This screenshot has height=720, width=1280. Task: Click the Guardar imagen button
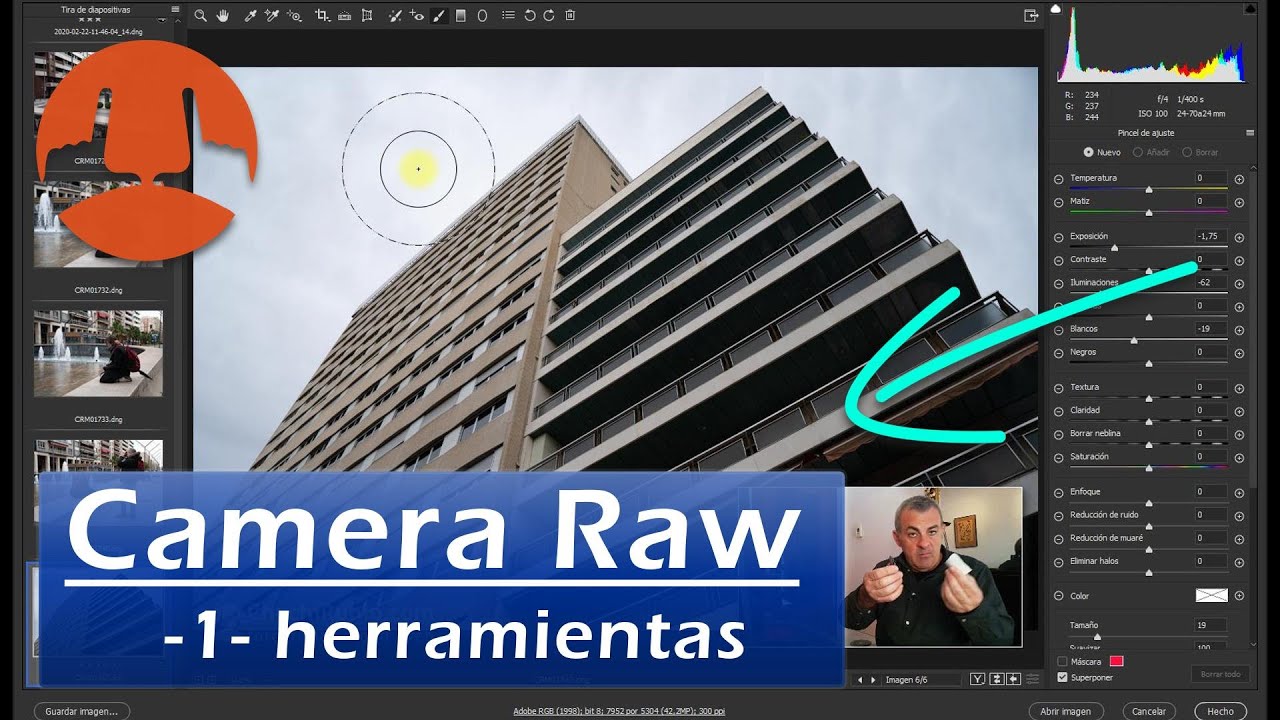pos(82,711)
